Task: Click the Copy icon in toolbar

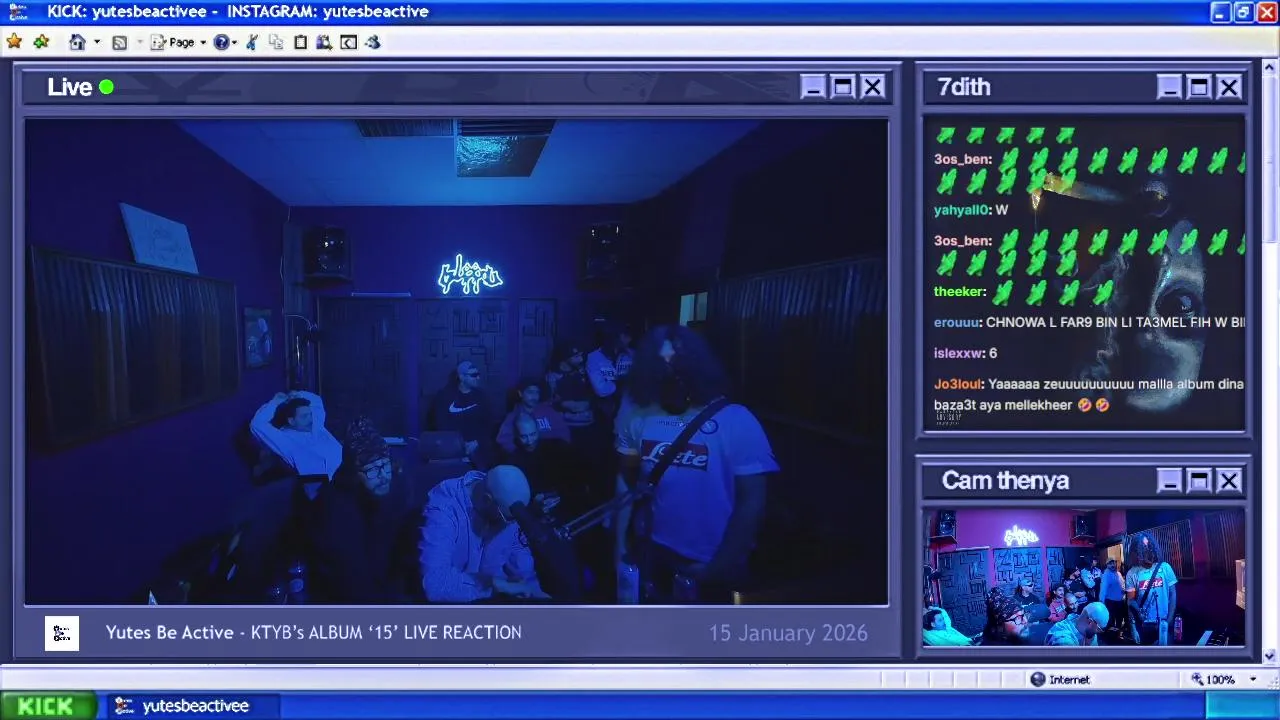Action: (276, 42)
